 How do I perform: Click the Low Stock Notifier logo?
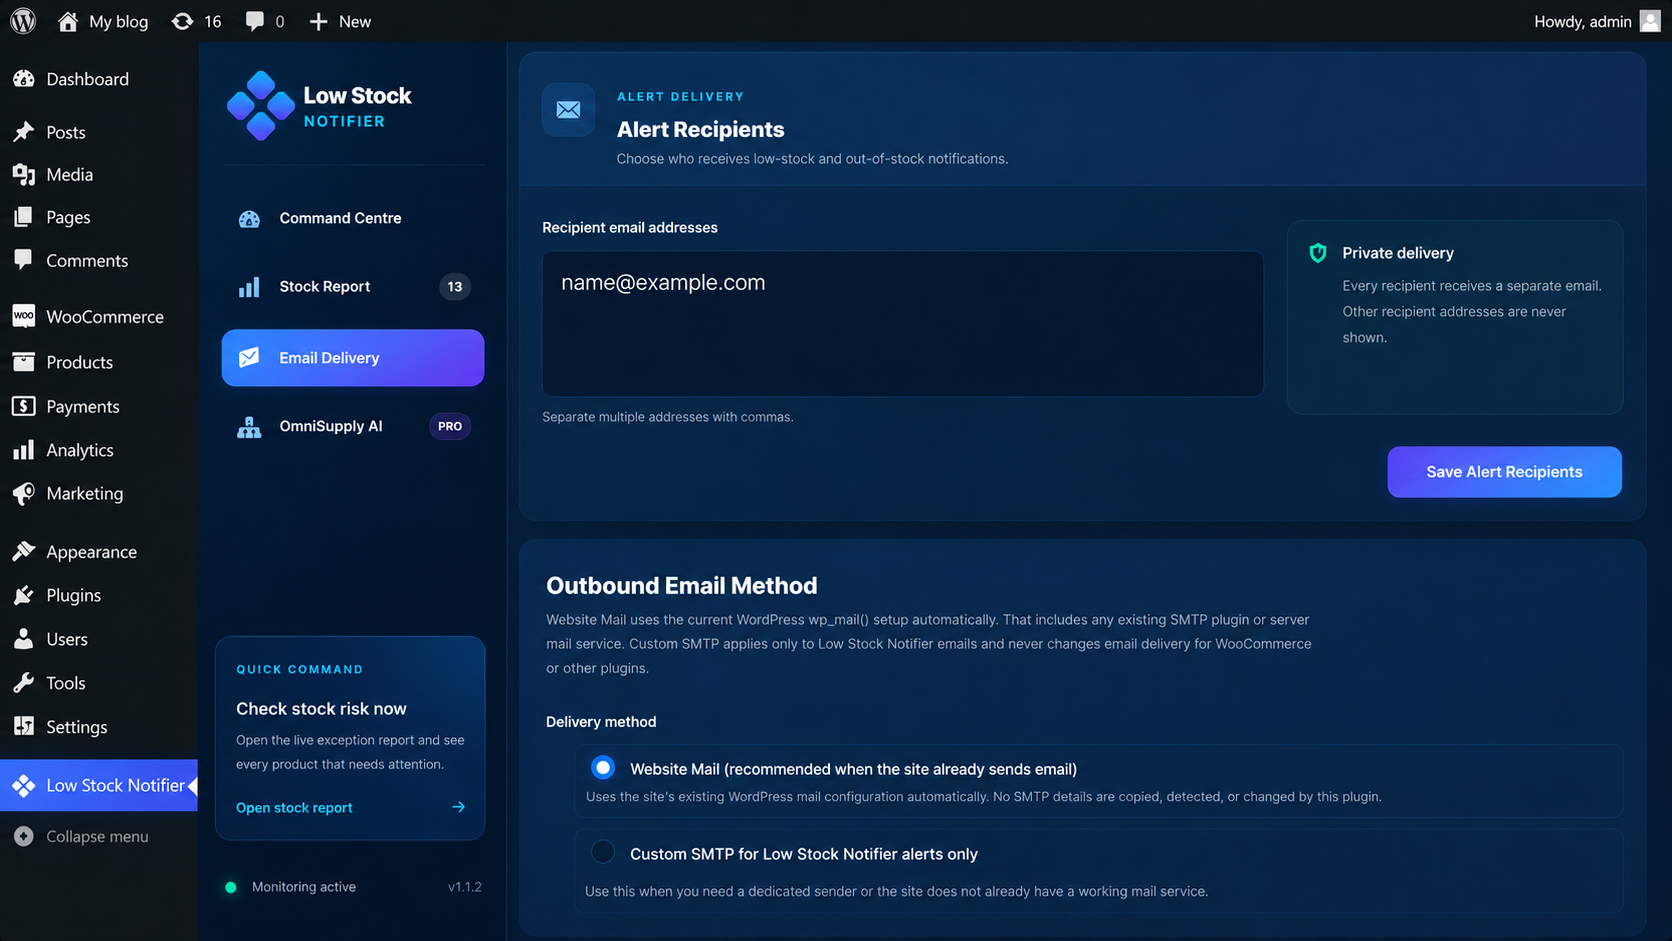point(260,106)
